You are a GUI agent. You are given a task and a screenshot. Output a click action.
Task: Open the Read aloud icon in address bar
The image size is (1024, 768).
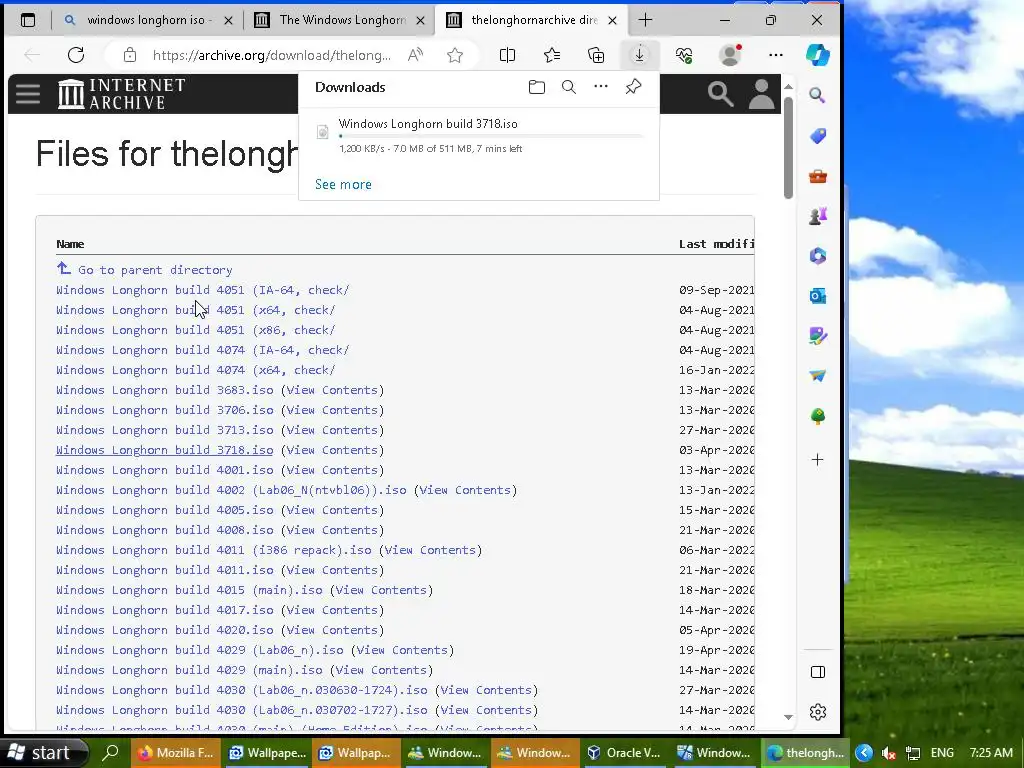pos(415,55)
